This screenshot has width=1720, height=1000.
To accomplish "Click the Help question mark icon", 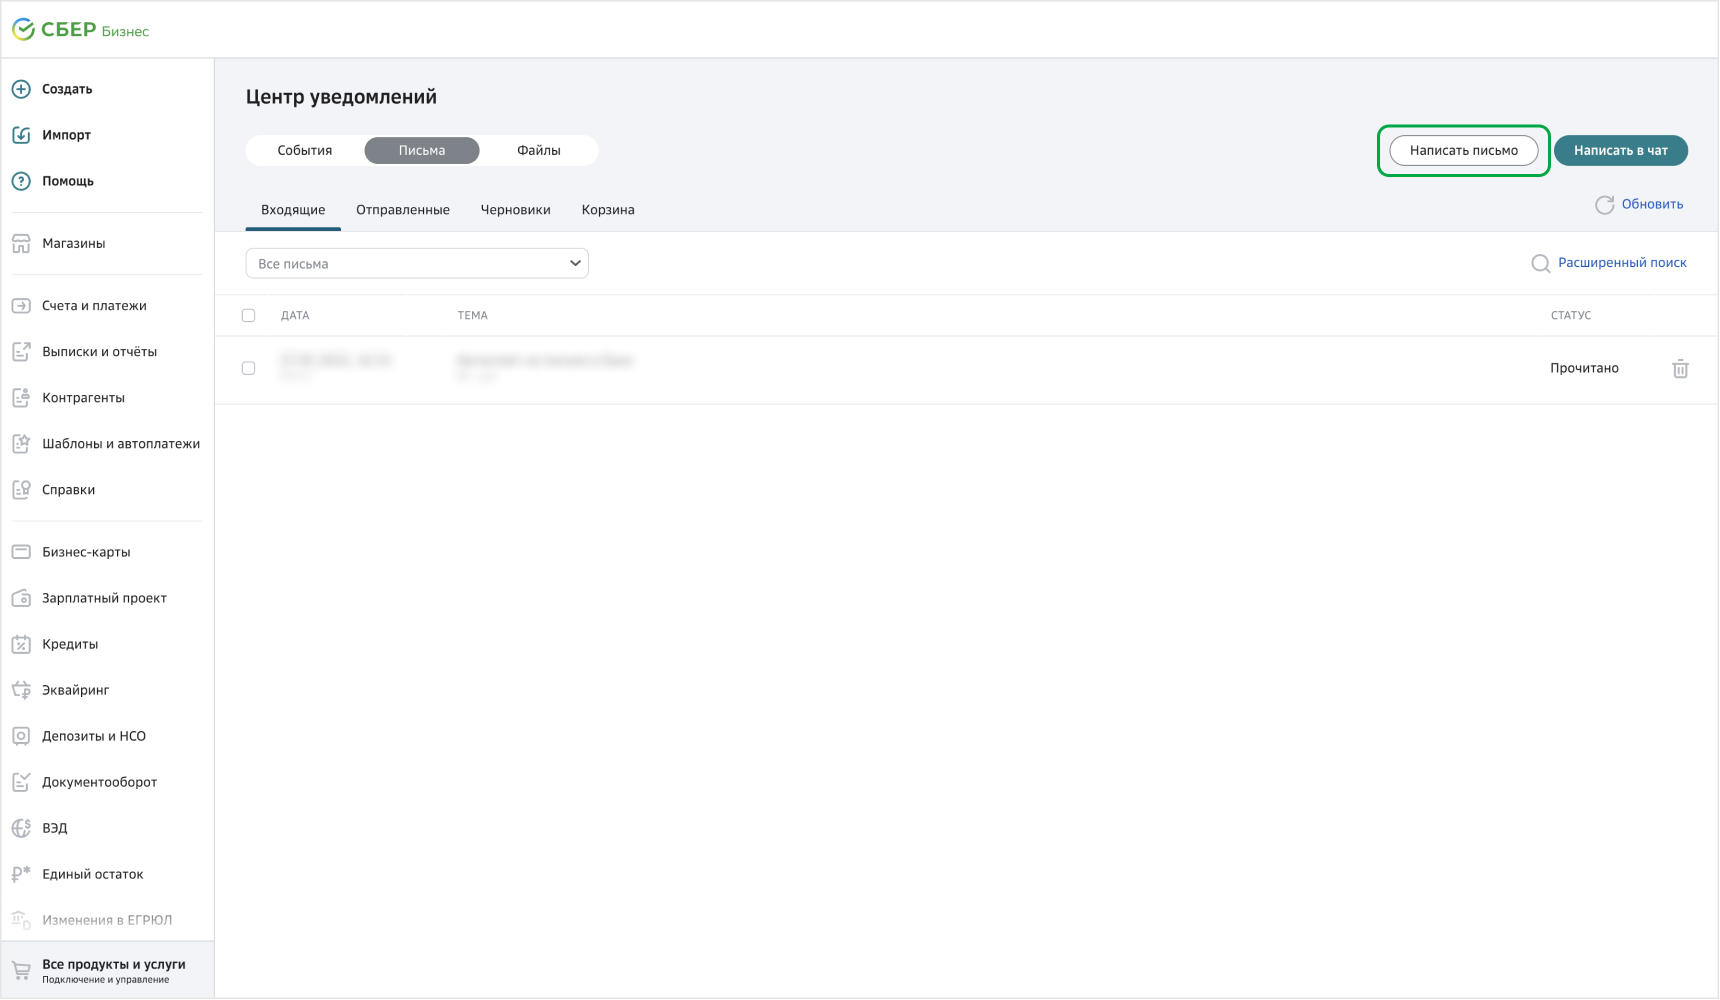I will point(21,181).
